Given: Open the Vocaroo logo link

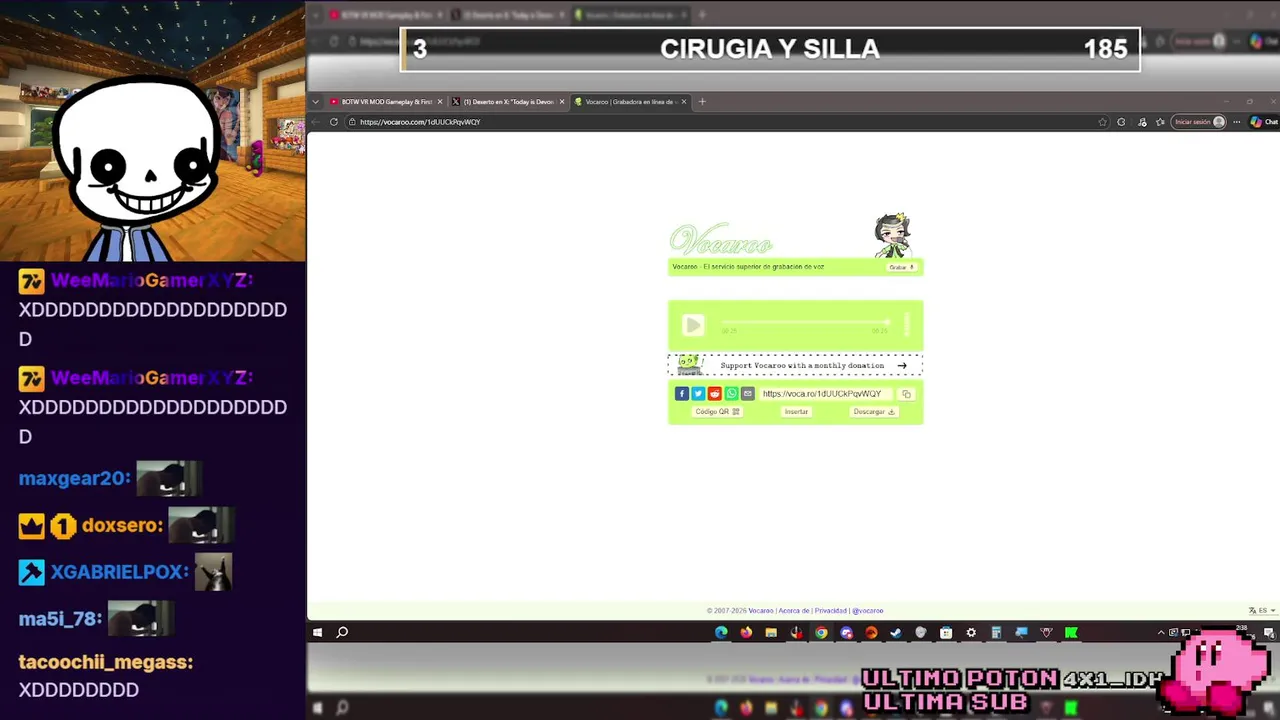Looking at the screenshot, I should pyautogui.click(x=721, y=241).
